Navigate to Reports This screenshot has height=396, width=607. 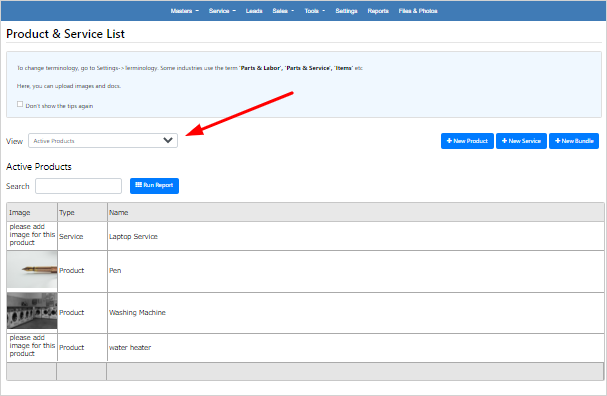click(378, 11)
